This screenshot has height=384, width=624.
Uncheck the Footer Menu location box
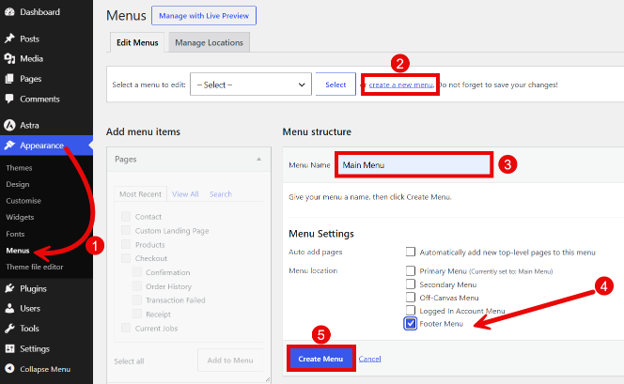pos(410,324)
